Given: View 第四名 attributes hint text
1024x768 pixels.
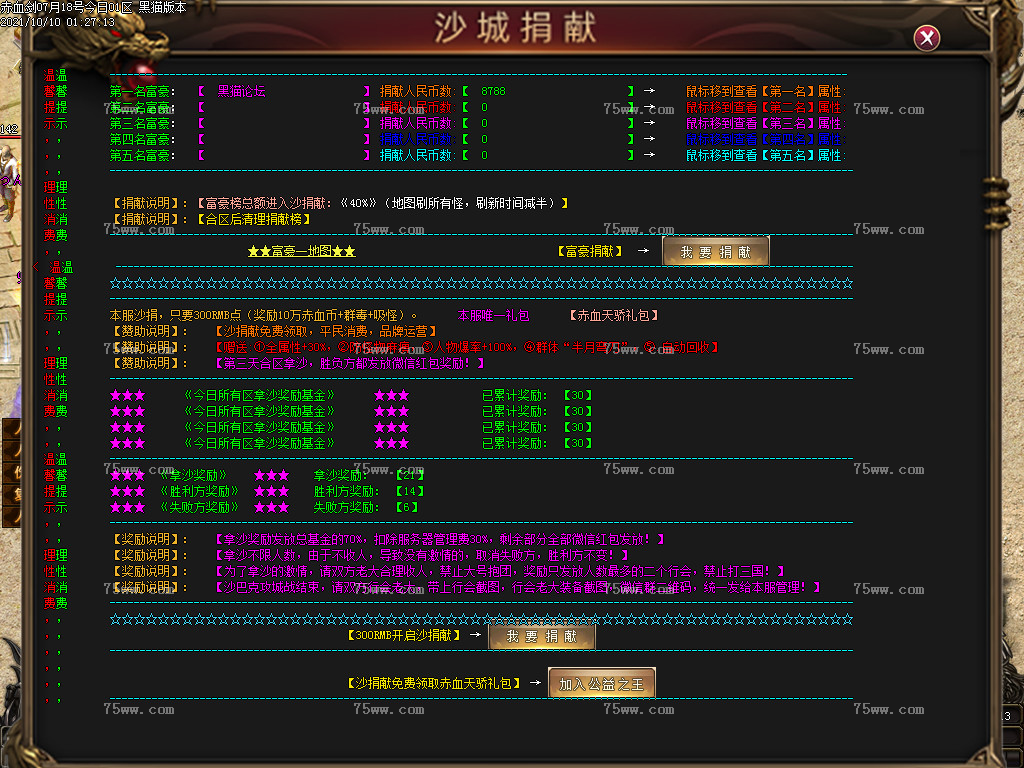Looking at the screenshot, I should click(765, 139).
